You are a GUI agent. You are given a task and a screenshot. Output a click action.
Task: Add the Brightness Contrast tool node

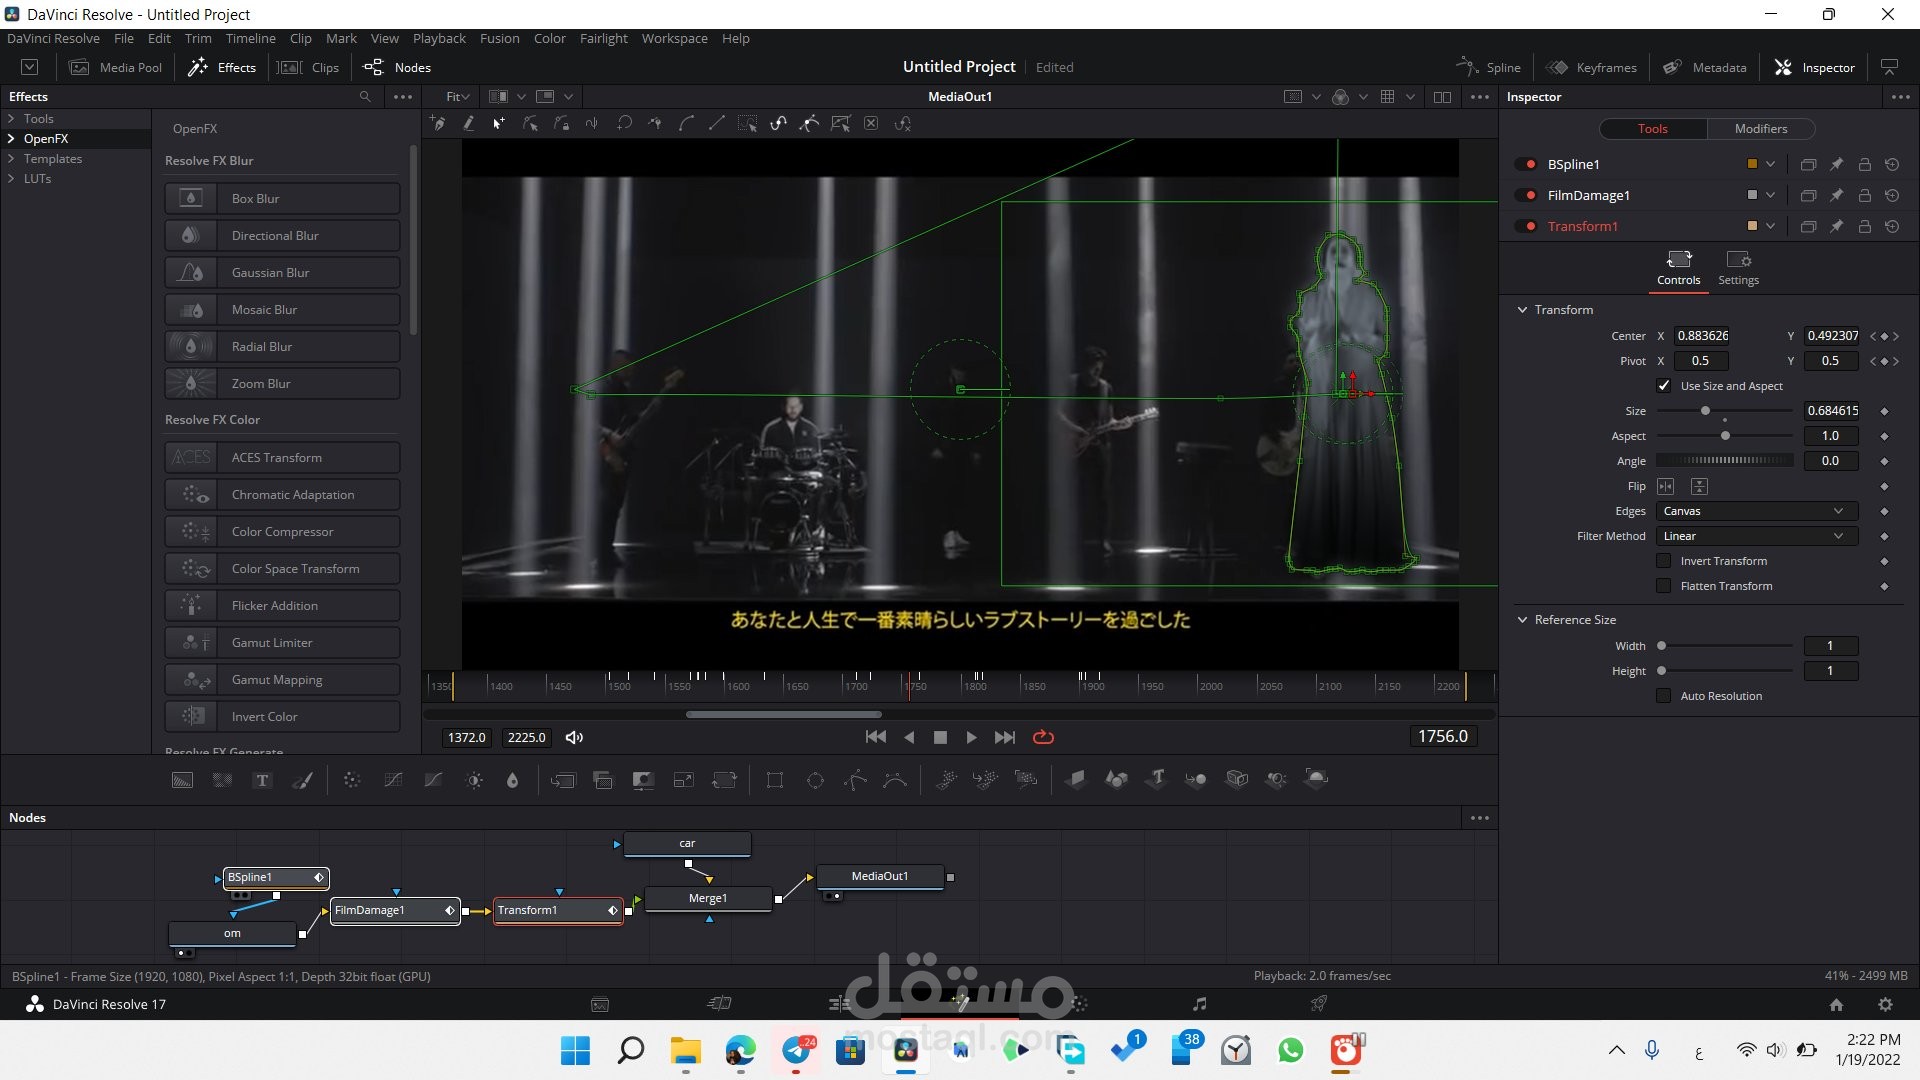pos(474,780)
